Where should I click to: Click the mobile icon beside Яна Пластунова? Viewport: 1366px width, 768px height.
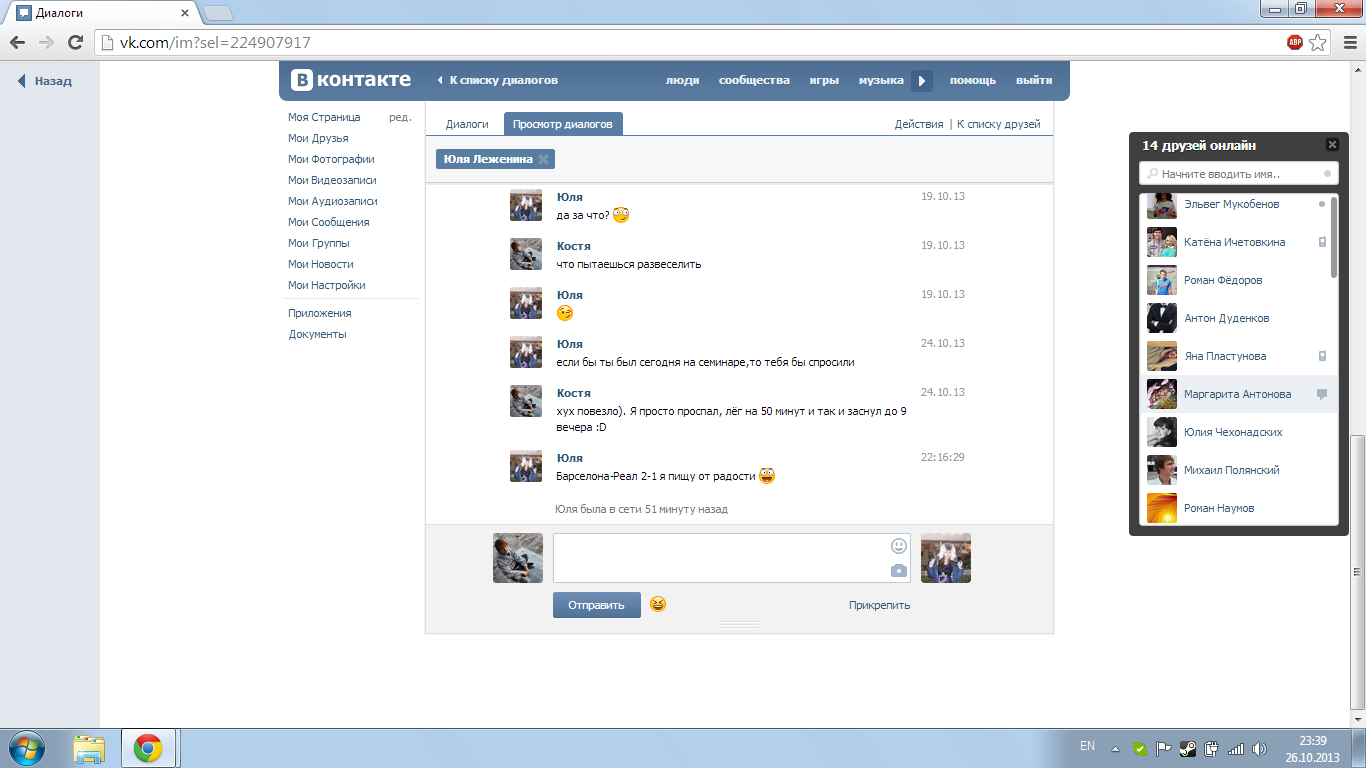1322,356
